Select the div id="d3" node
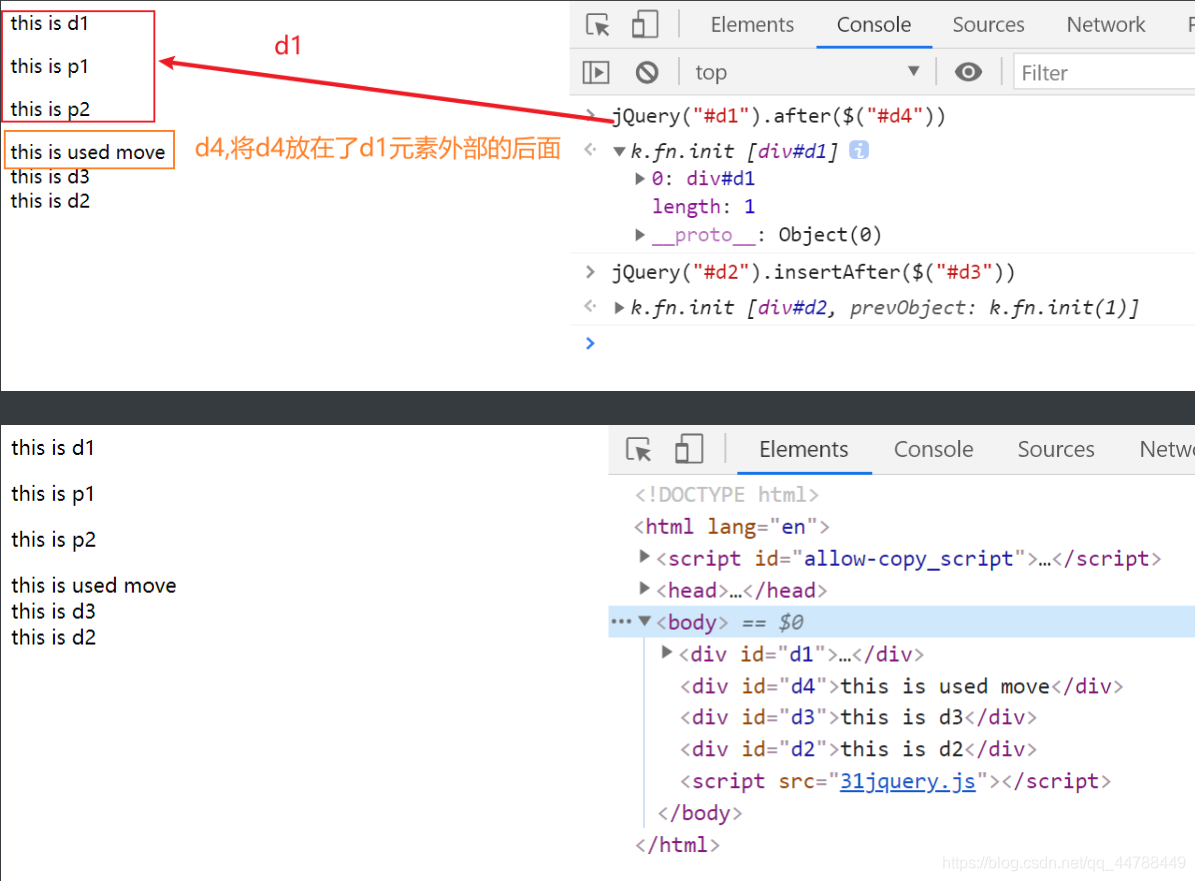This screenshot has width=1195, height=881. coord(858,717)
